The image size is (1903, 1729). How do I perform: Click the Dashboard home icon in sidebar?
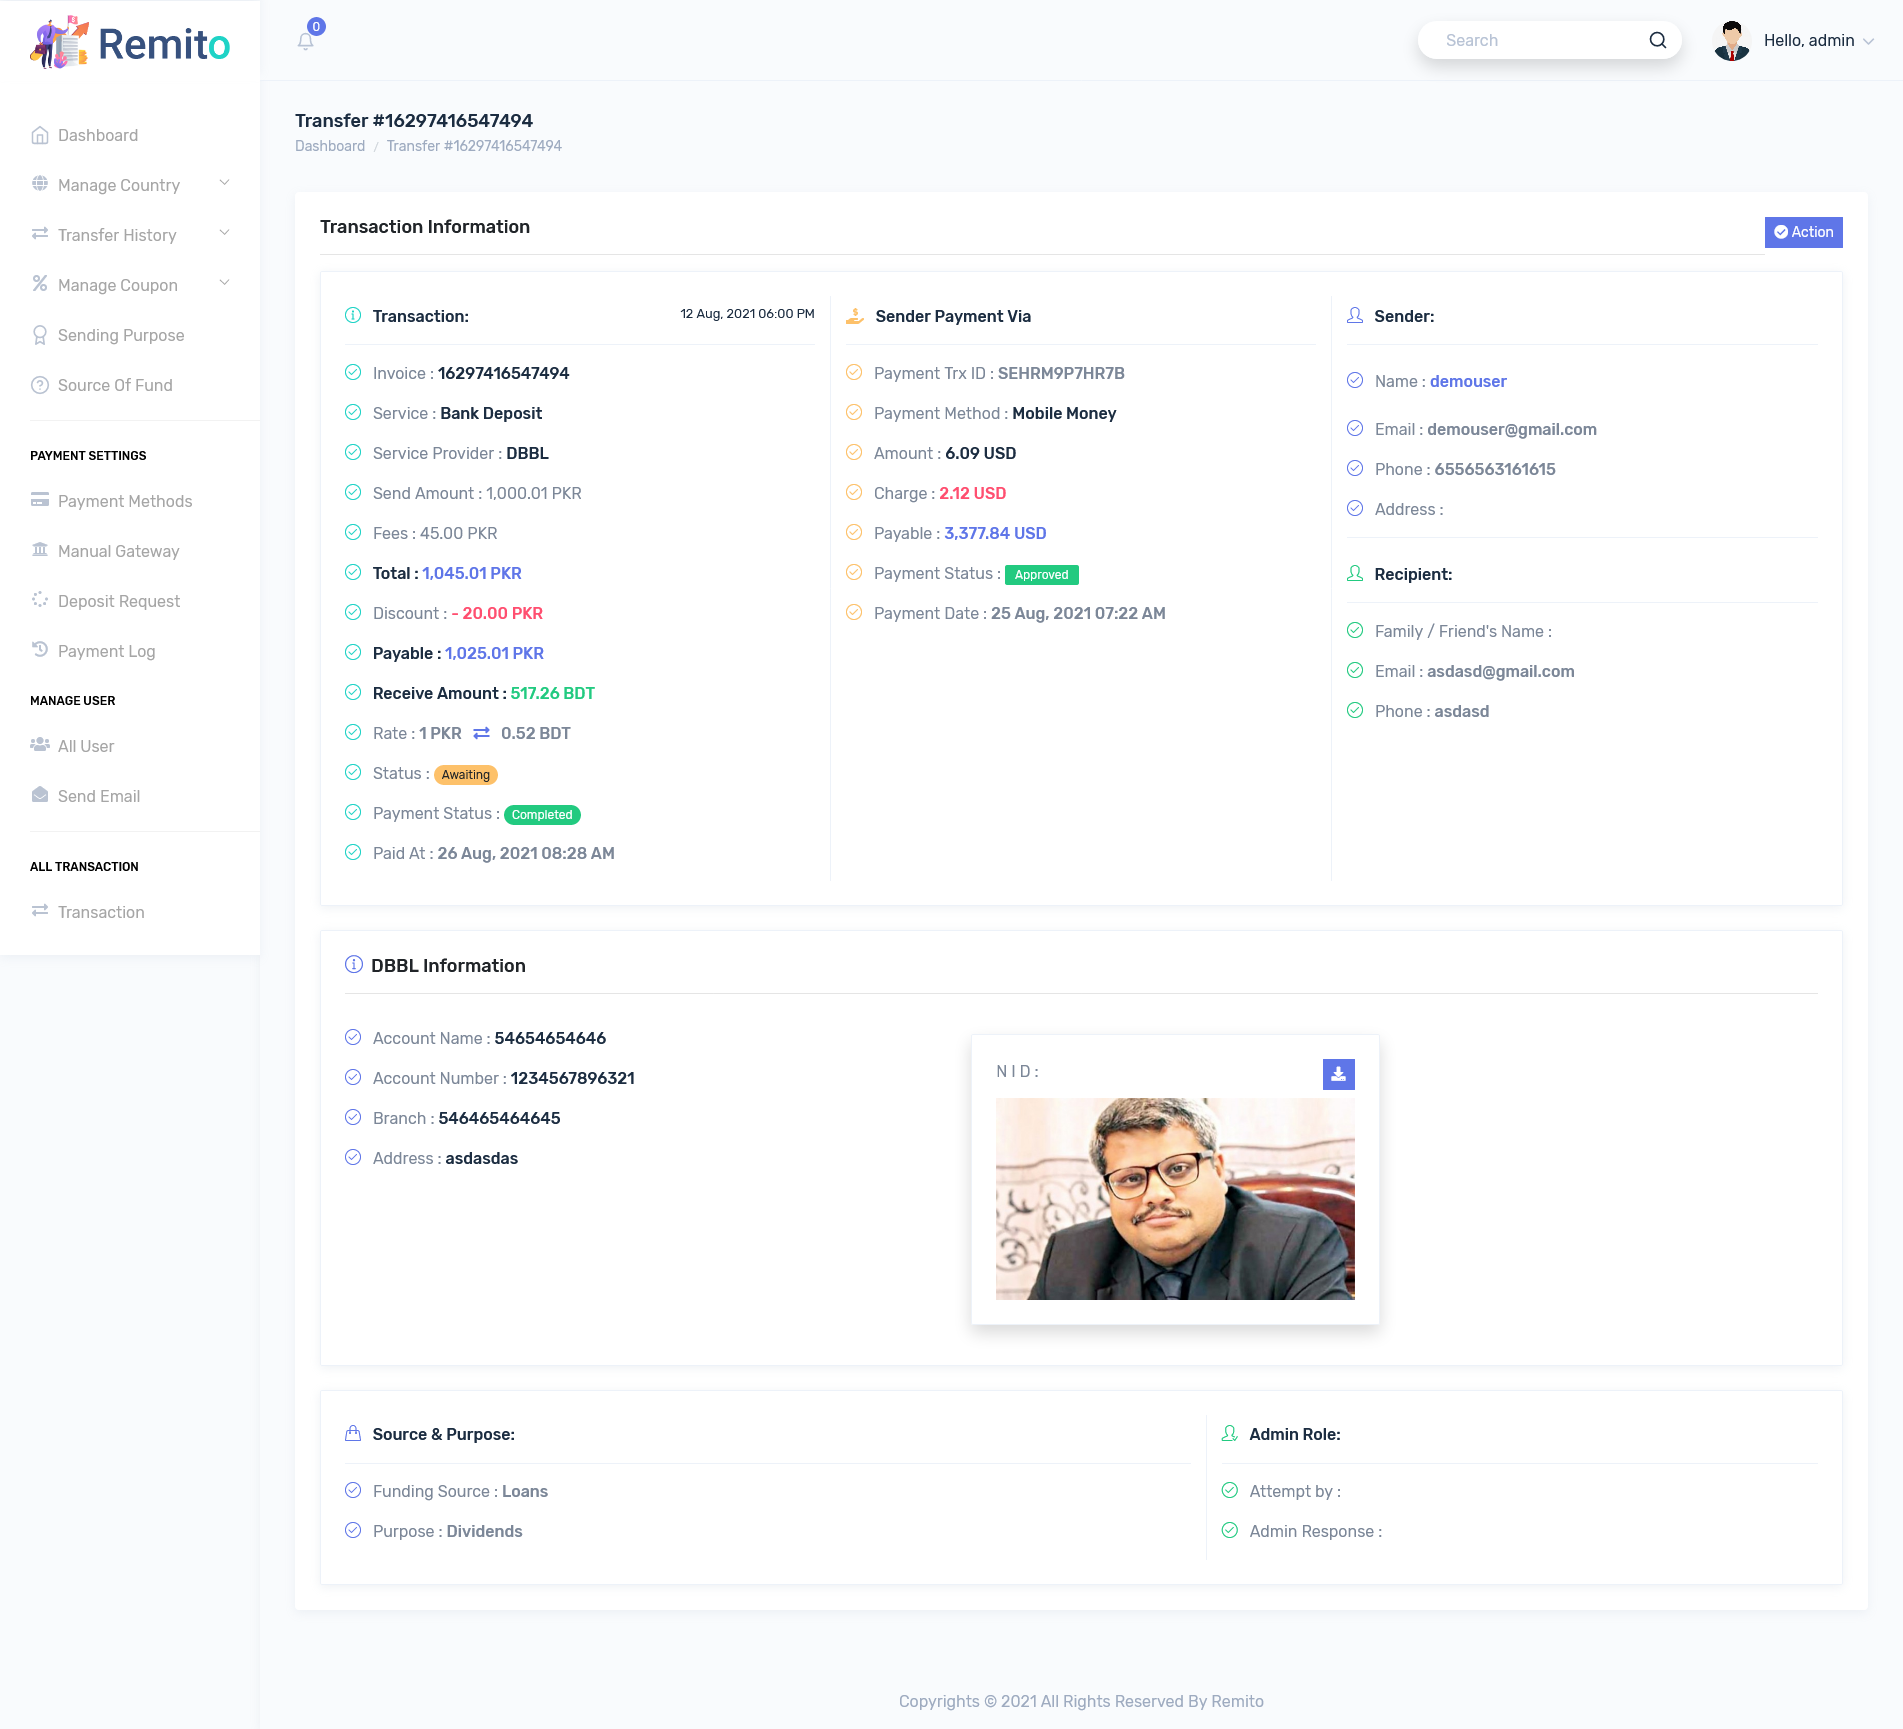pyautogui.click(x=40, y=135)
